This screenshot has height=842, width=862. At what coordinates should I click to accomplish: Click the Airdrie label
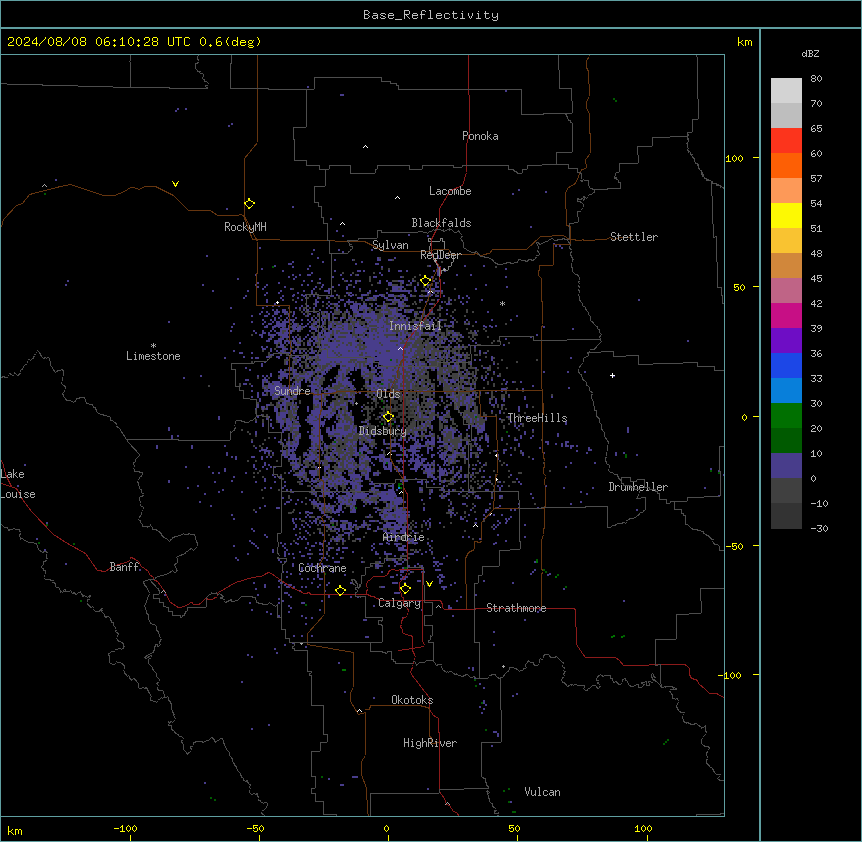[404, 537]
